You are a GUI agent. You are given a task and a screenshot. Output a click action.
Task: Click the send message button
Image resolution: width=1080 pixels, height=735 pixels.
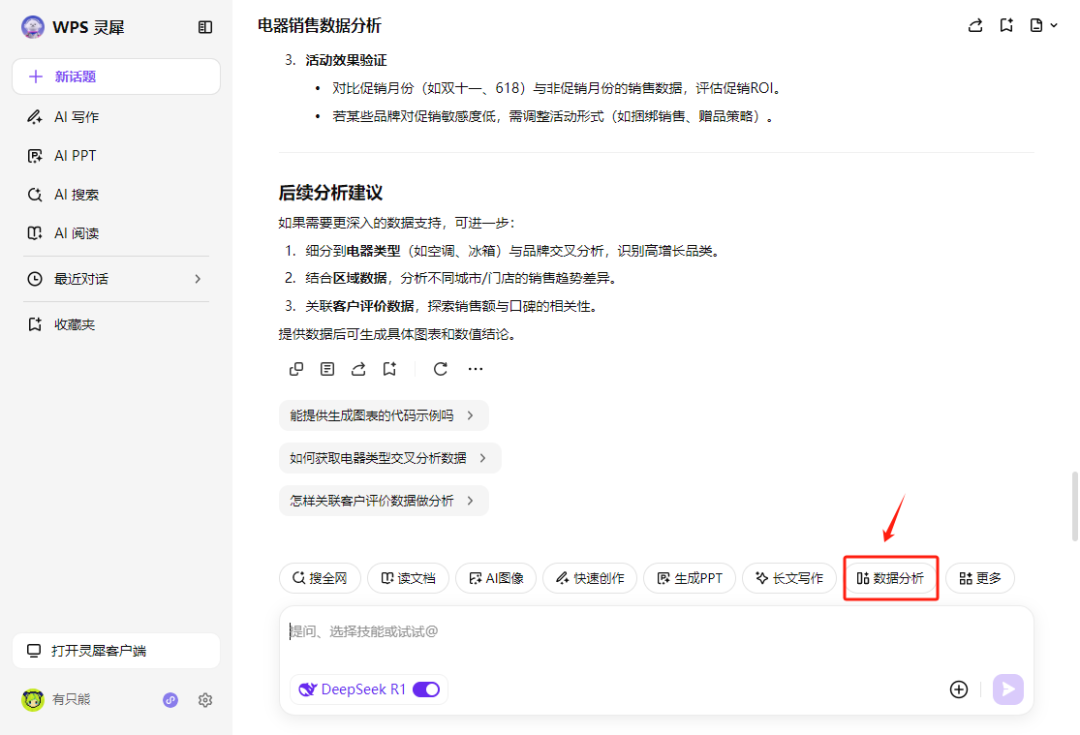point(1008,690)
